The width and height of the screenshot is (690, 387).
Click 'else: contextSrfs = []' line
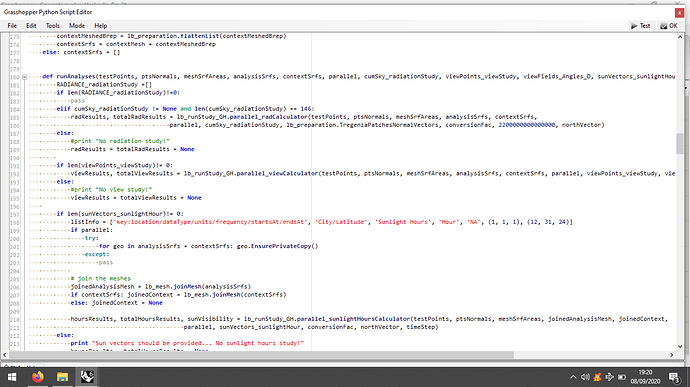point(81,52)
